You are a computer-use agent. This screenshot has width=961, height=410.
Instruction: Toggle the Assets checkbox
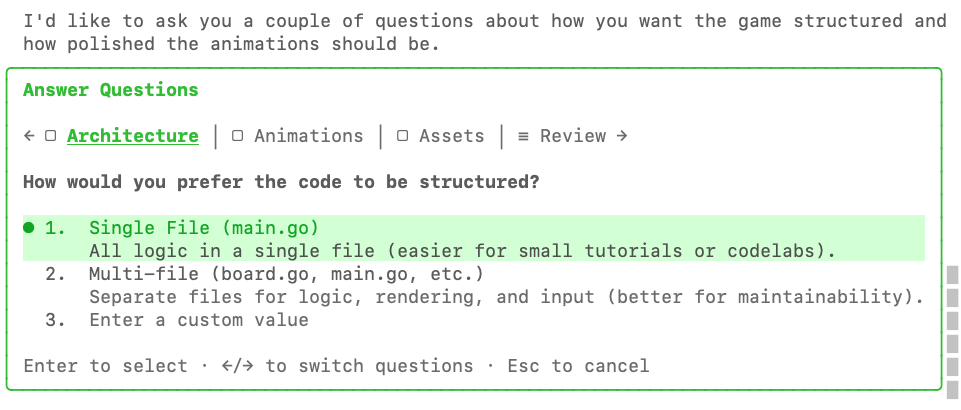click(x=402, y=136)
